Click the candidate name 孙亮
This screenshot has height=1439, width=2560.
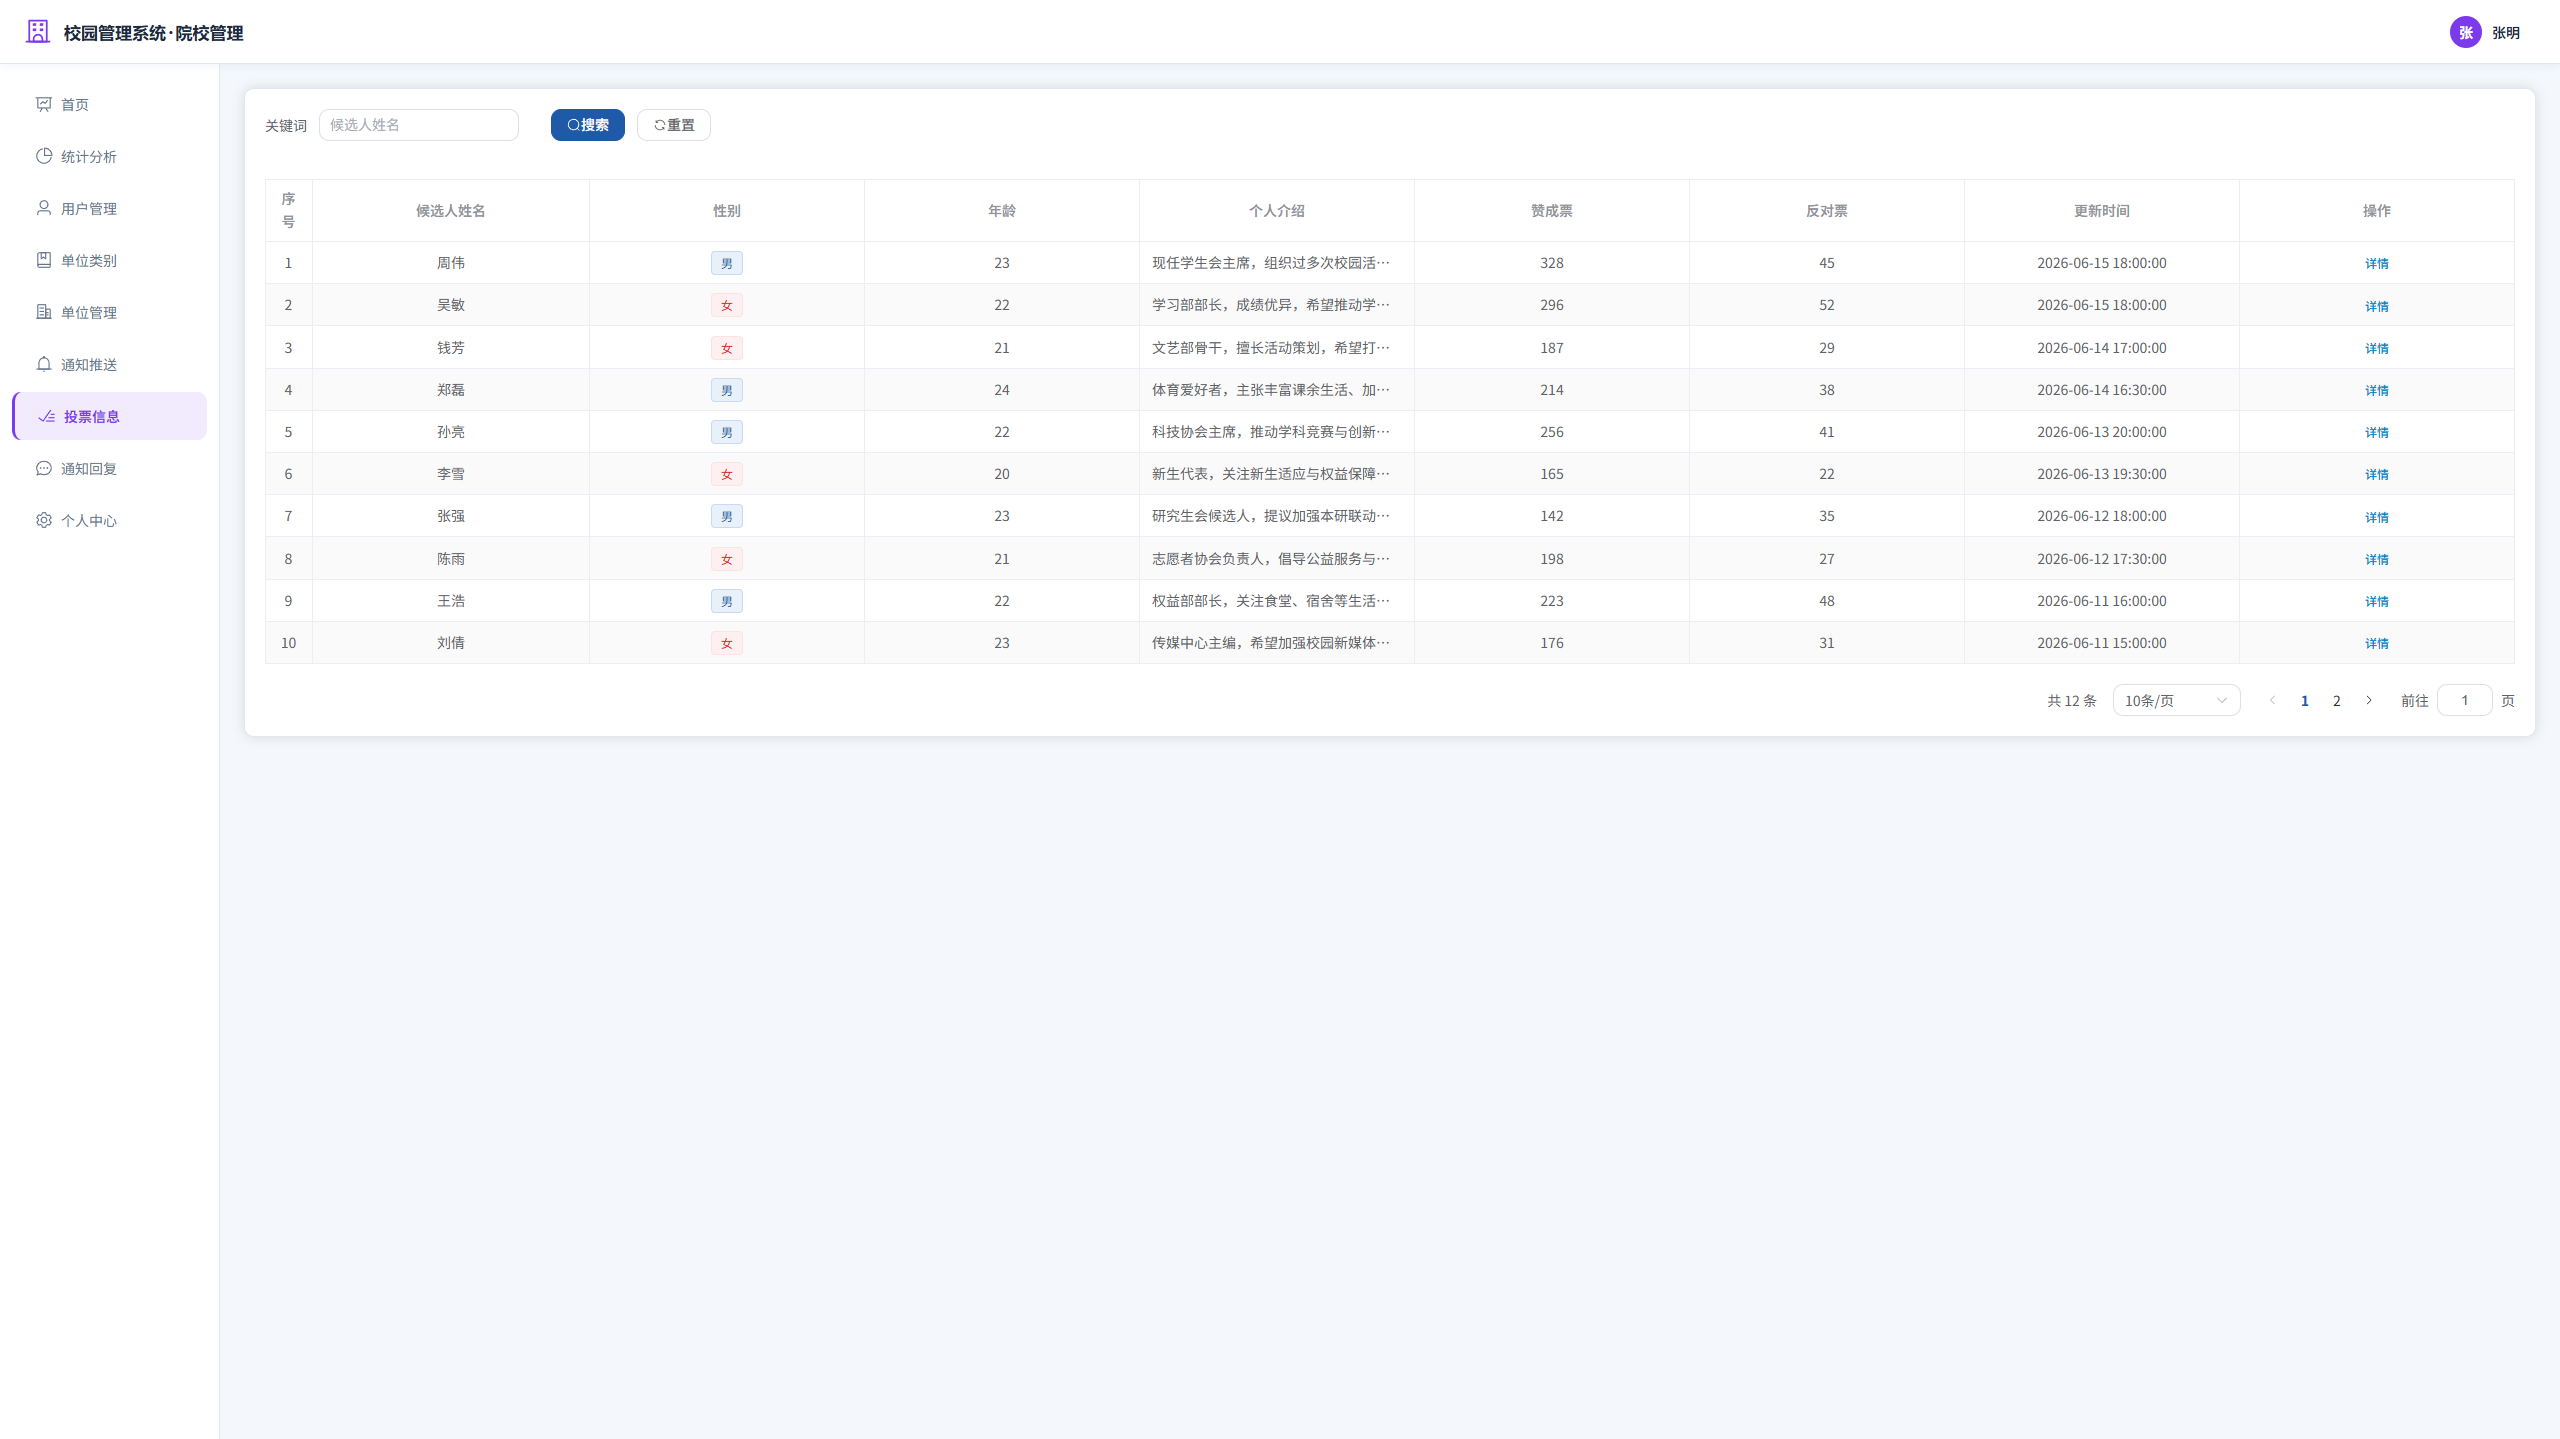coord(451,432)
